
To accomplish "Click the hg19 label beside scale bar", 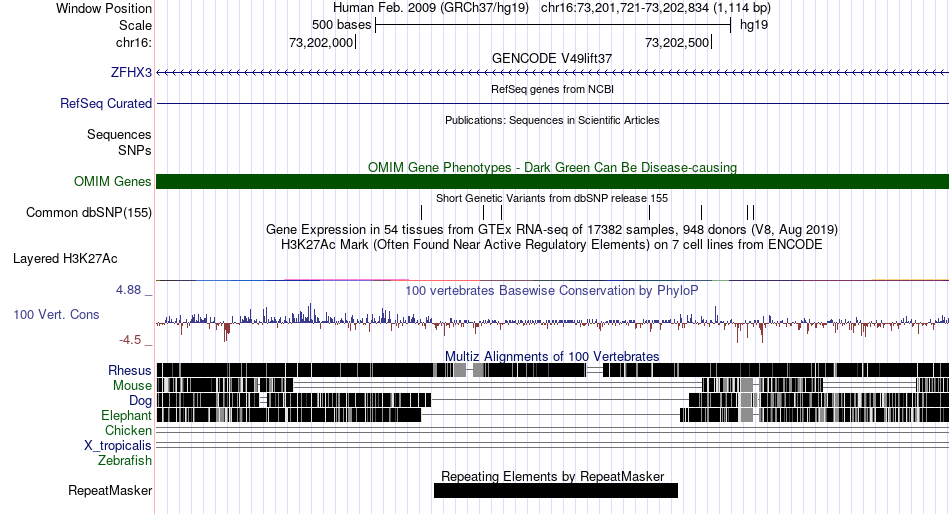I will click(754, 25).
